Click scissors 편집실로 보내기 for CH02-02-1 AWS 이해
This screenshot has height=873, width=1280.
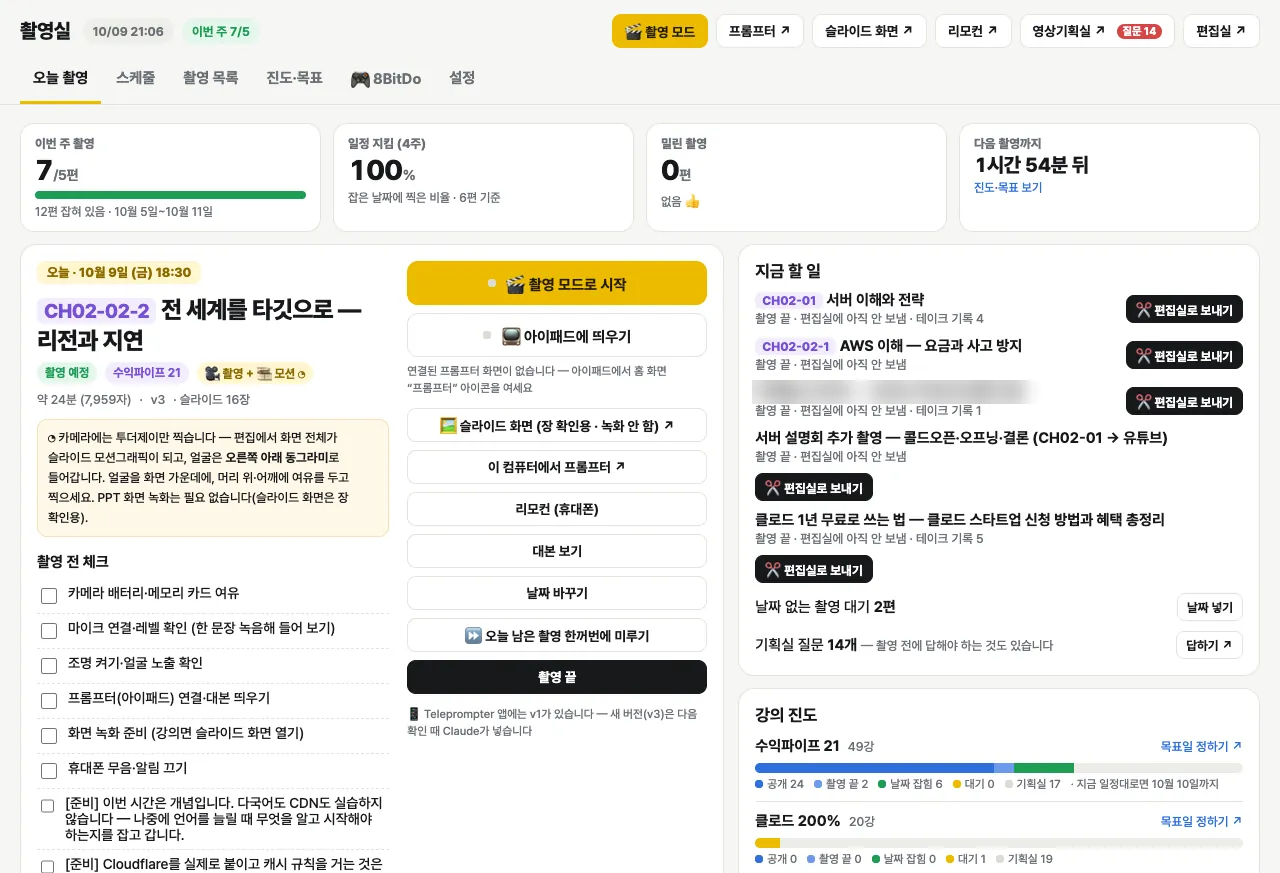pos(1184,356)
